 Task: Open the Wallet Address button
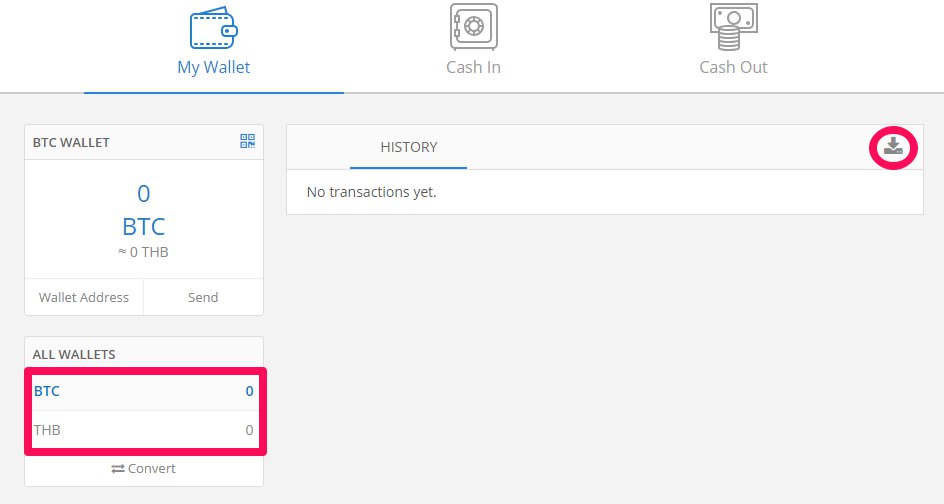click(x=84, y=297)
